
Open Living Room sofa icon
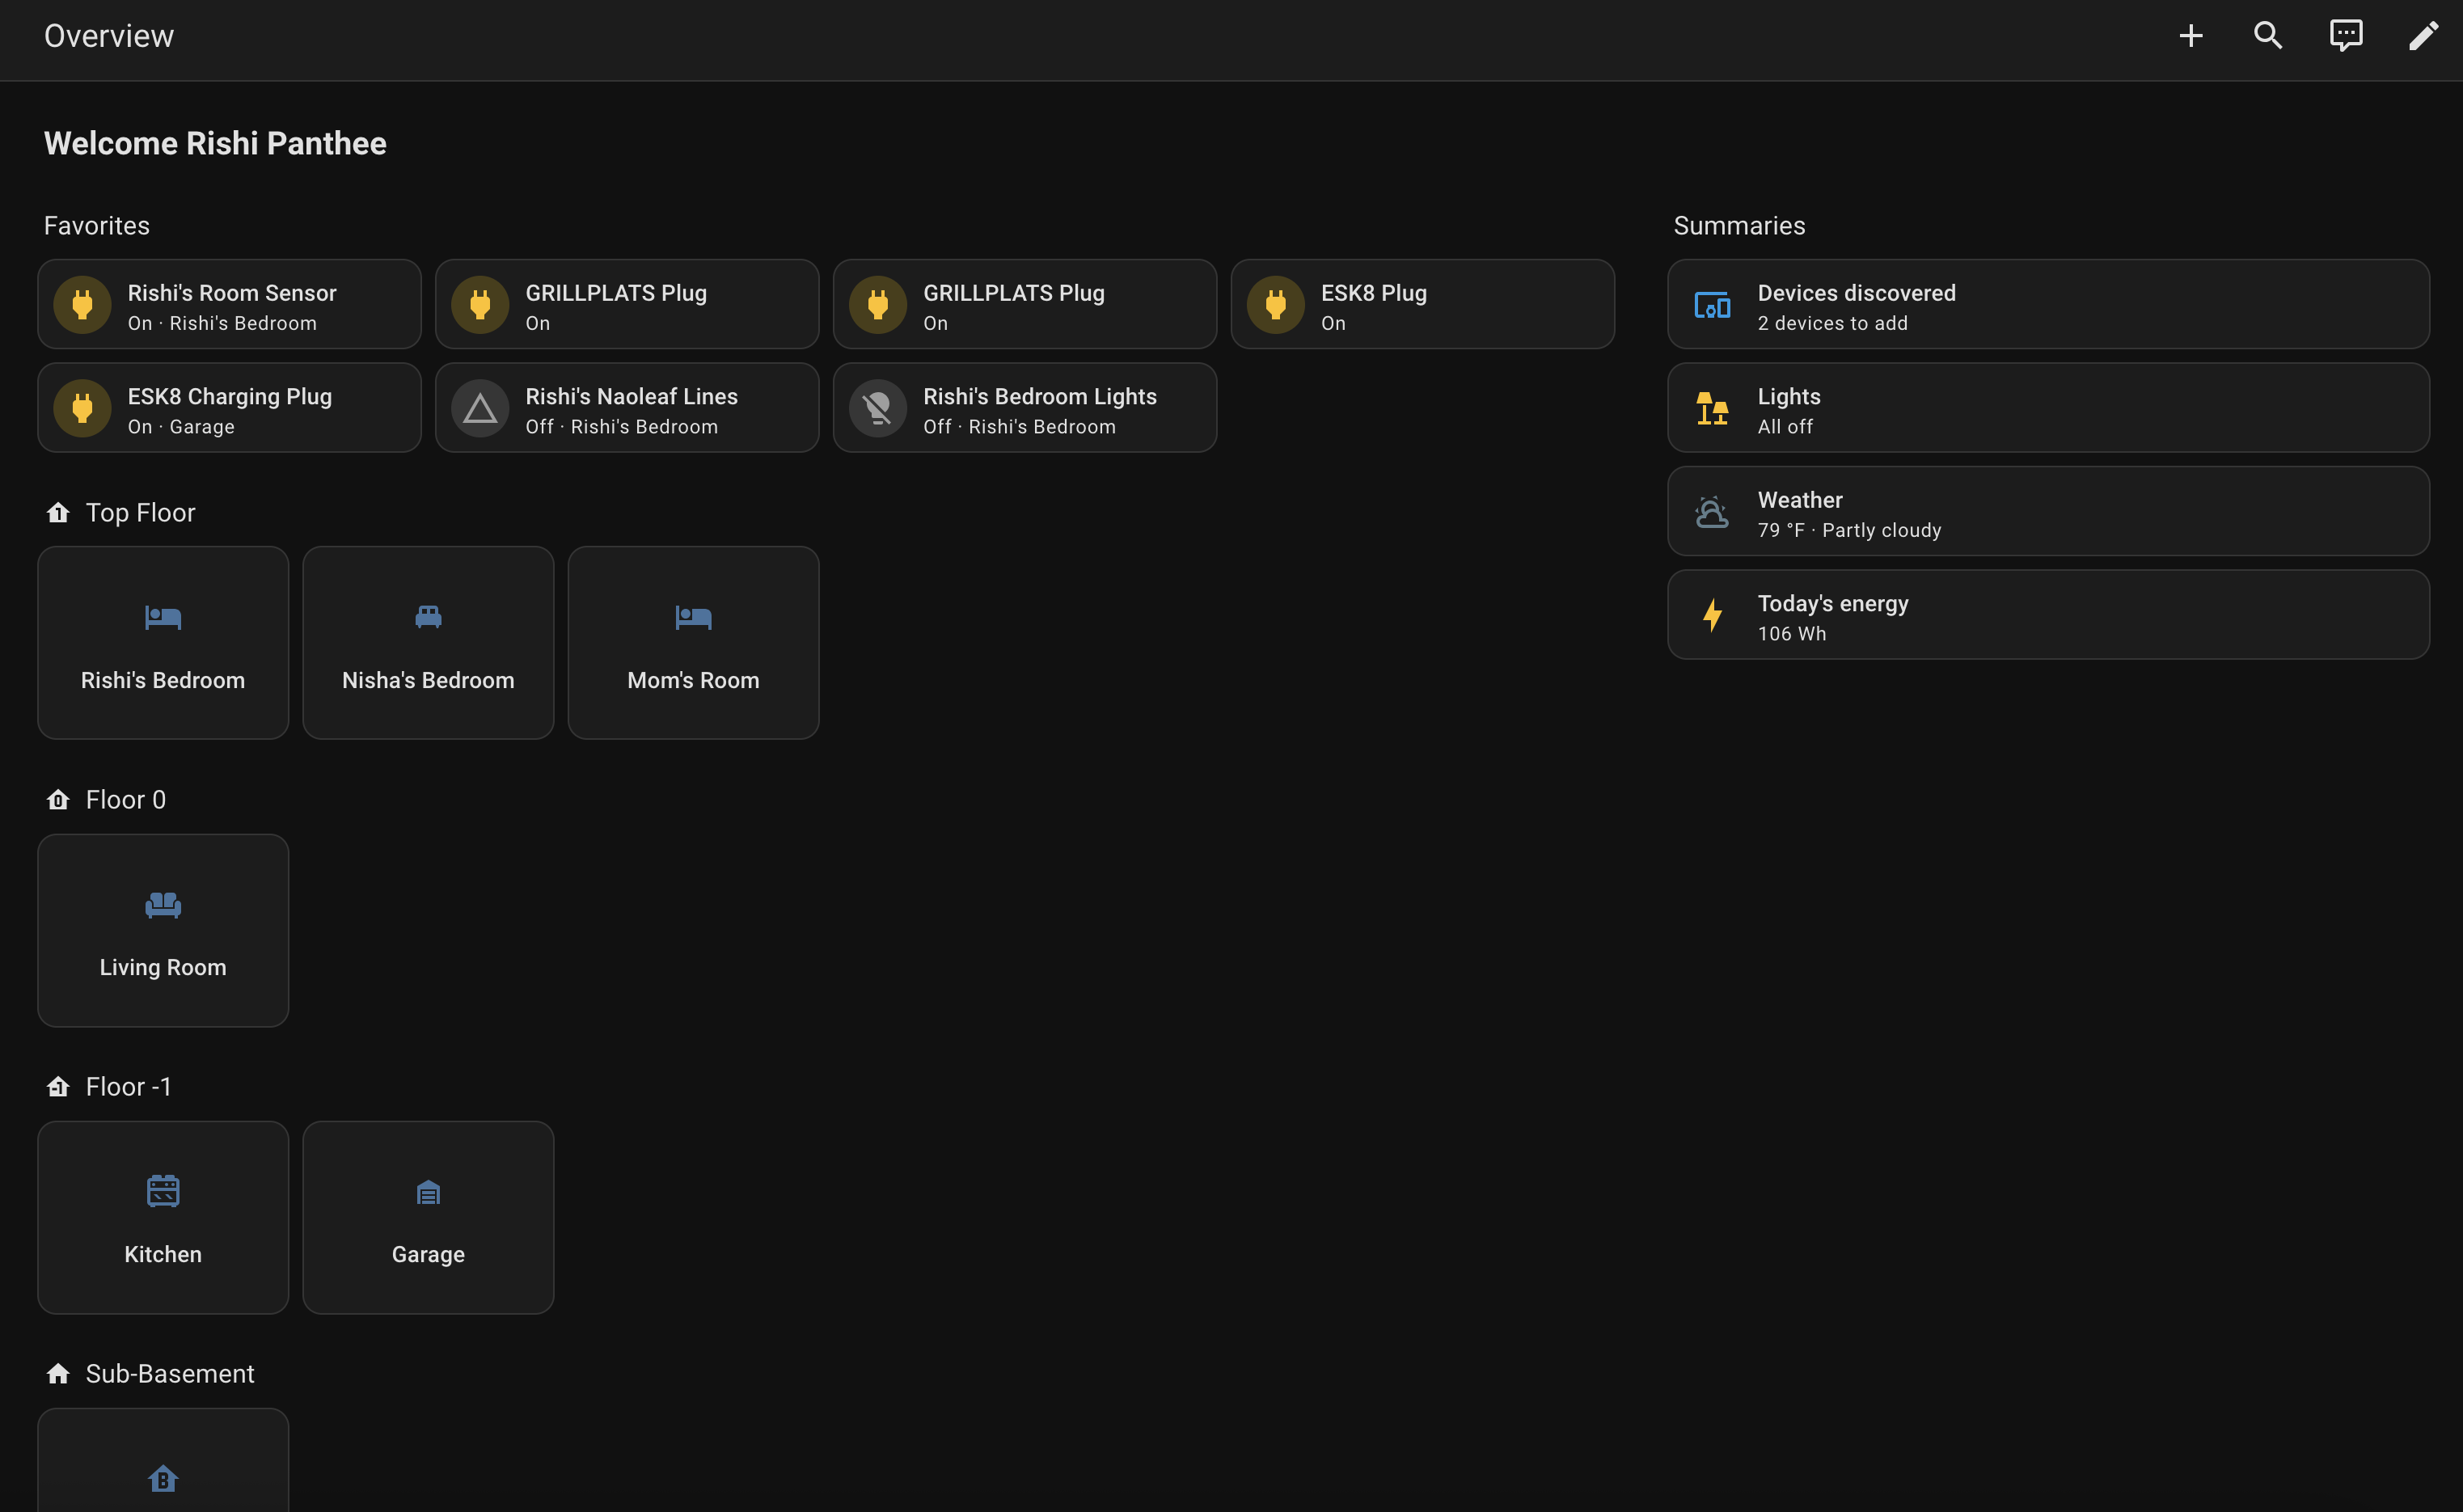pos(163,905)
